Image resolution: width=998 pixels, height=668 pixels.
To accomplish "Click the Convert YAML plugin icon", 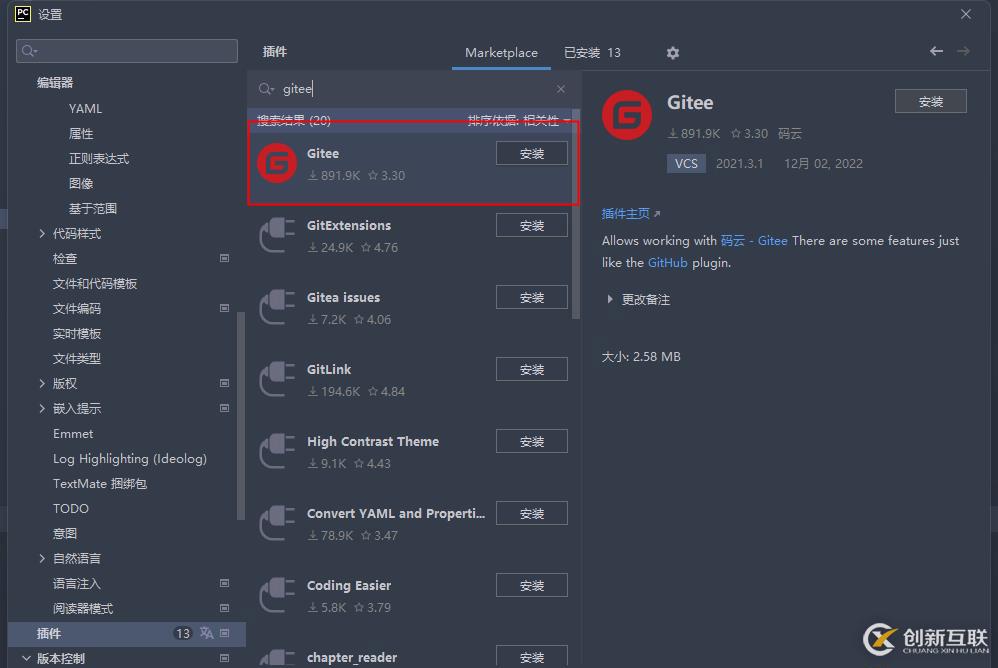I will [277, 523].
